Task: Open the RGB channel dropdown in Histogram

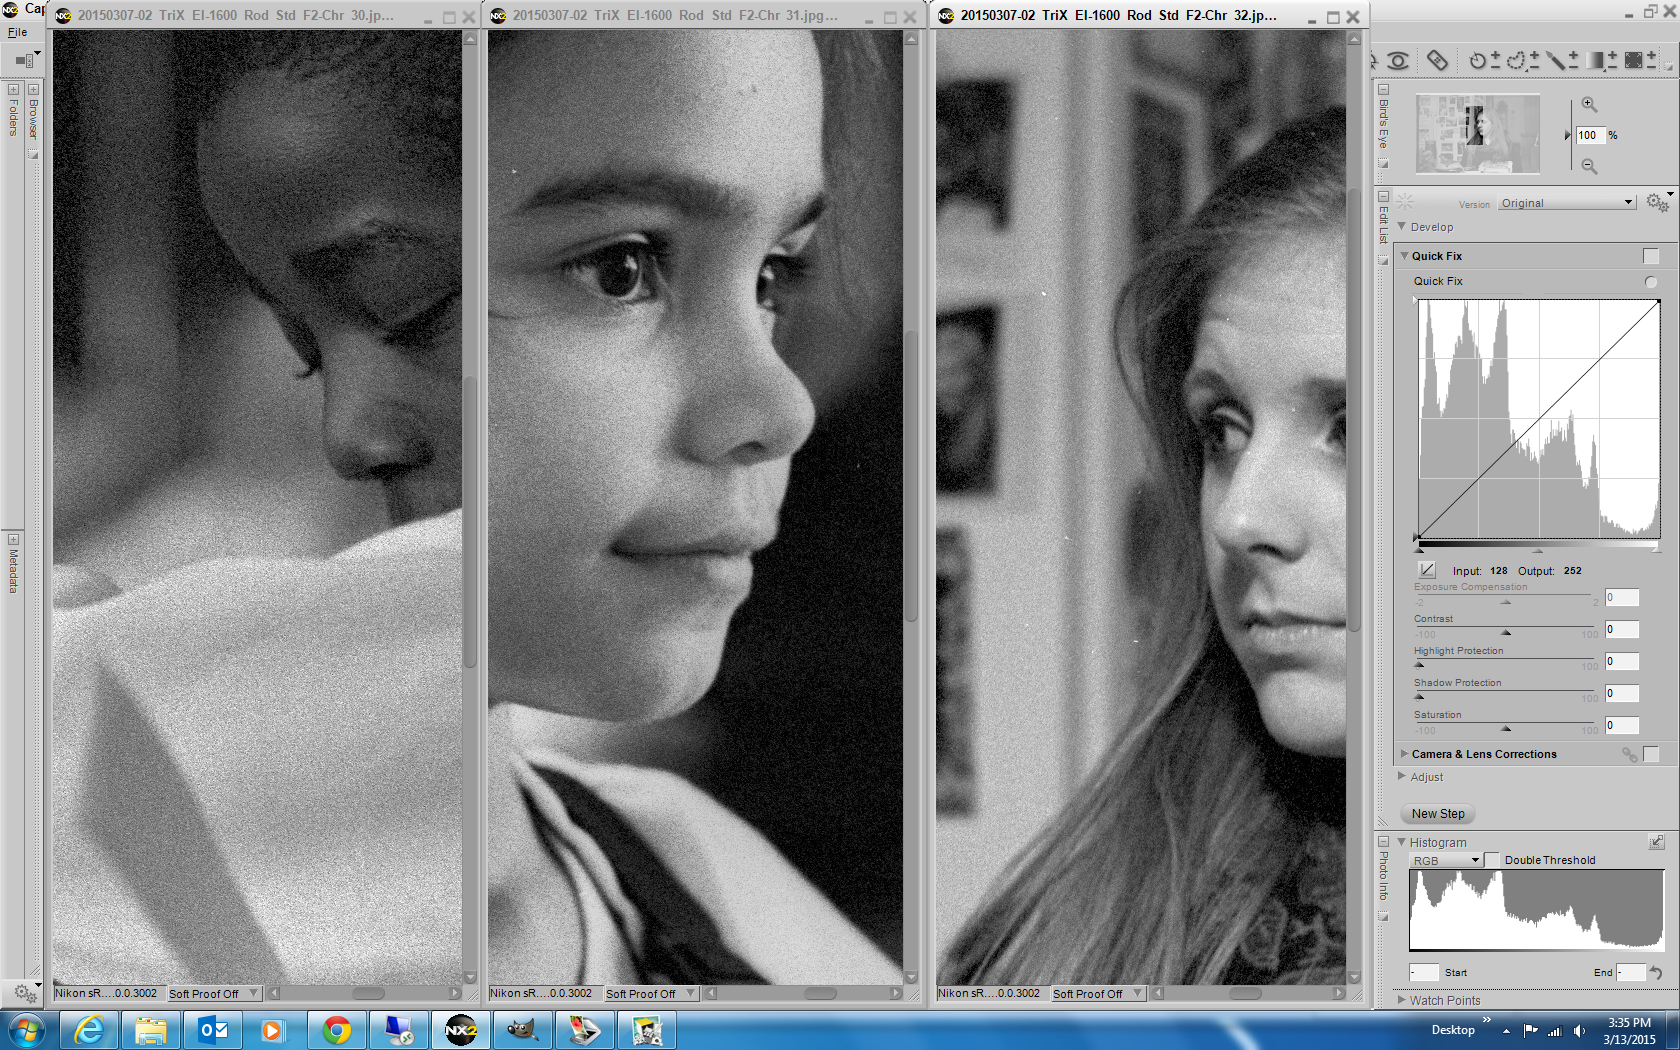Action: pyautogui.click(x=1445, y=860)
